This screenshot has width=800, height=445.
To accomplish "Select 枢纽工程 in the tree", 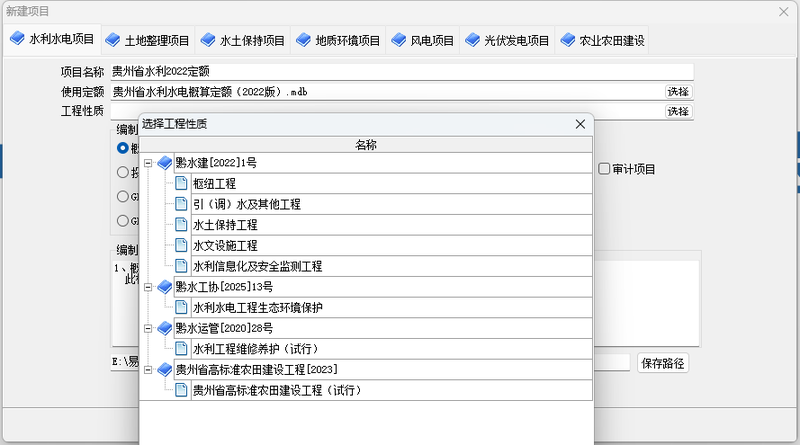I will pyautogui.click(x=391, y=184).
